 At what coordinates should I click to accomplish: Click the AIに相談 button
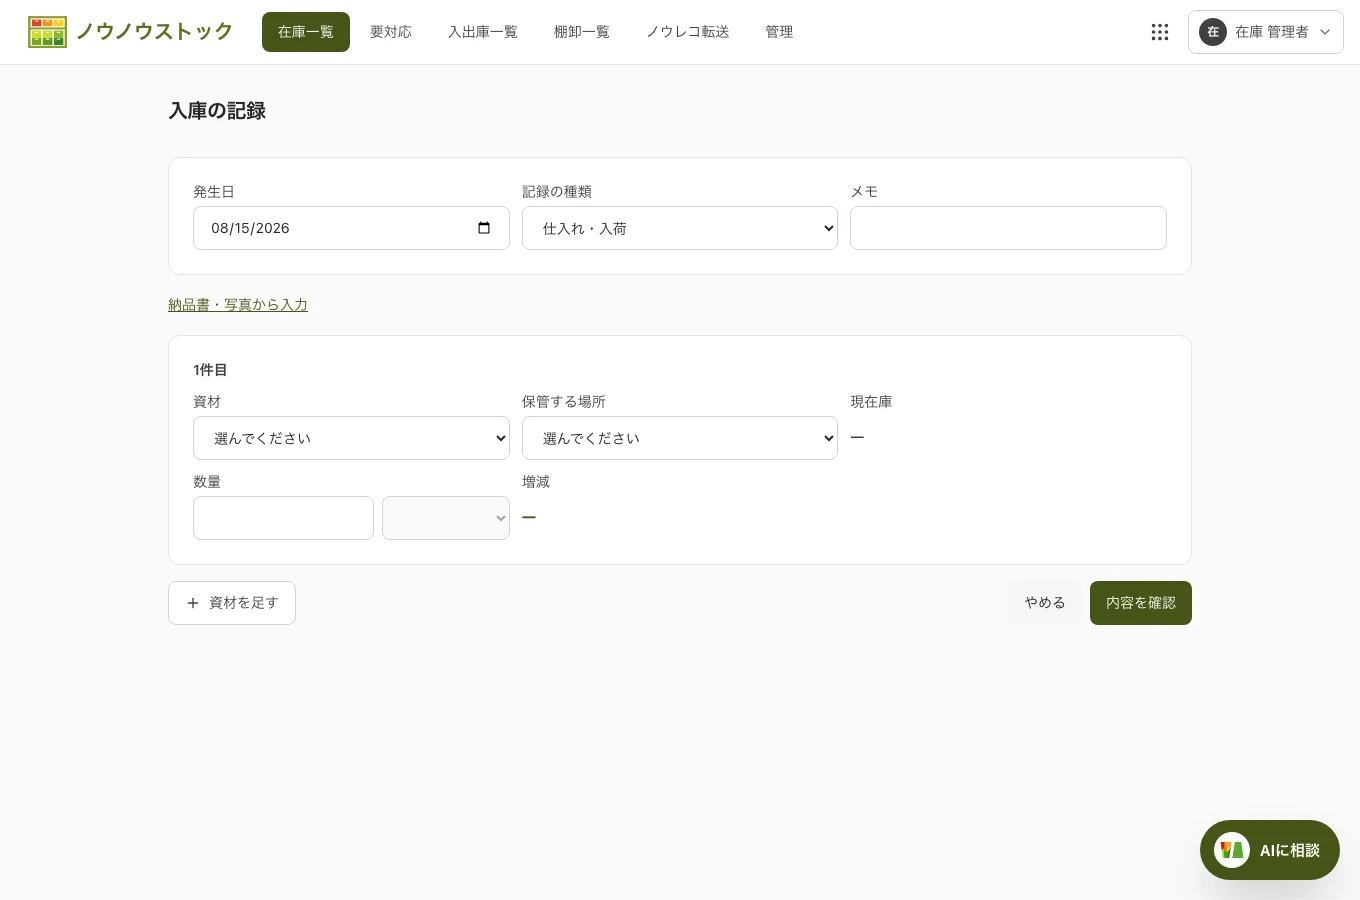point(1270,850)
